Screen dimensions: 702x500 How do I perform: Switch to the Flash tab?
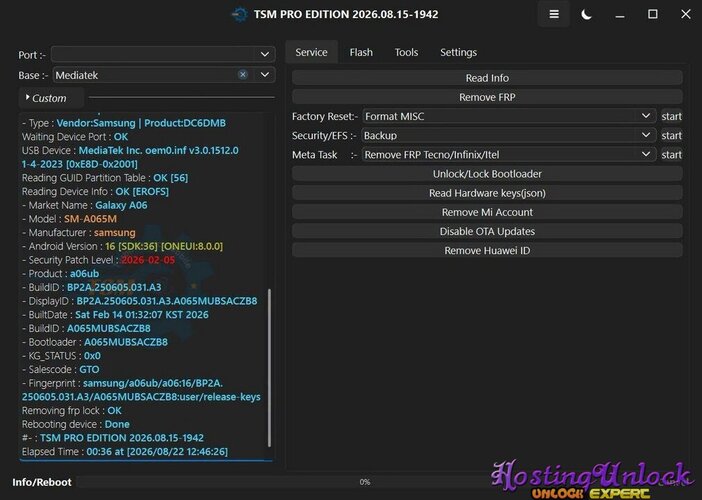361,52
